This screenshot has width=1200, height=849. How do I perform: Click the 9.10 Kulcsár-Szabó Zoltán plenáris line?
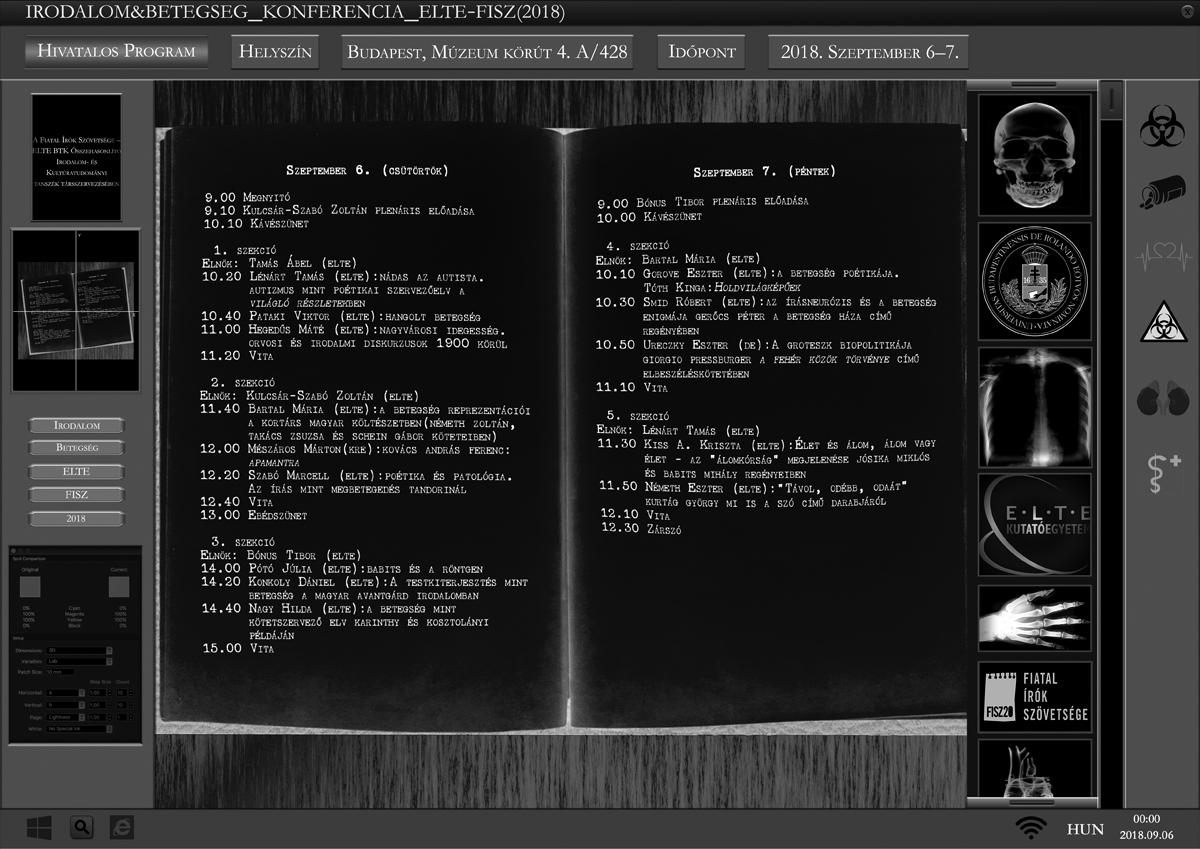coord(339,211)
